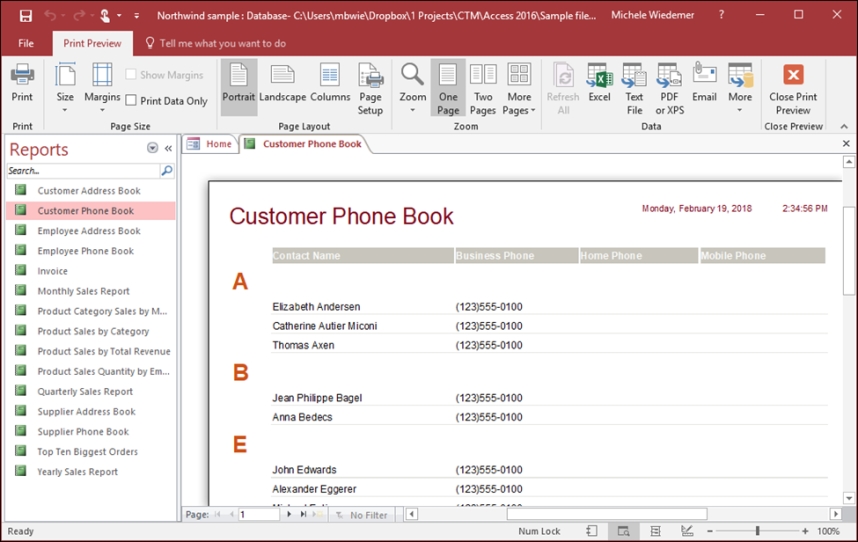Open Top Ten Biggest Orders report

click(x=88, y=451)
